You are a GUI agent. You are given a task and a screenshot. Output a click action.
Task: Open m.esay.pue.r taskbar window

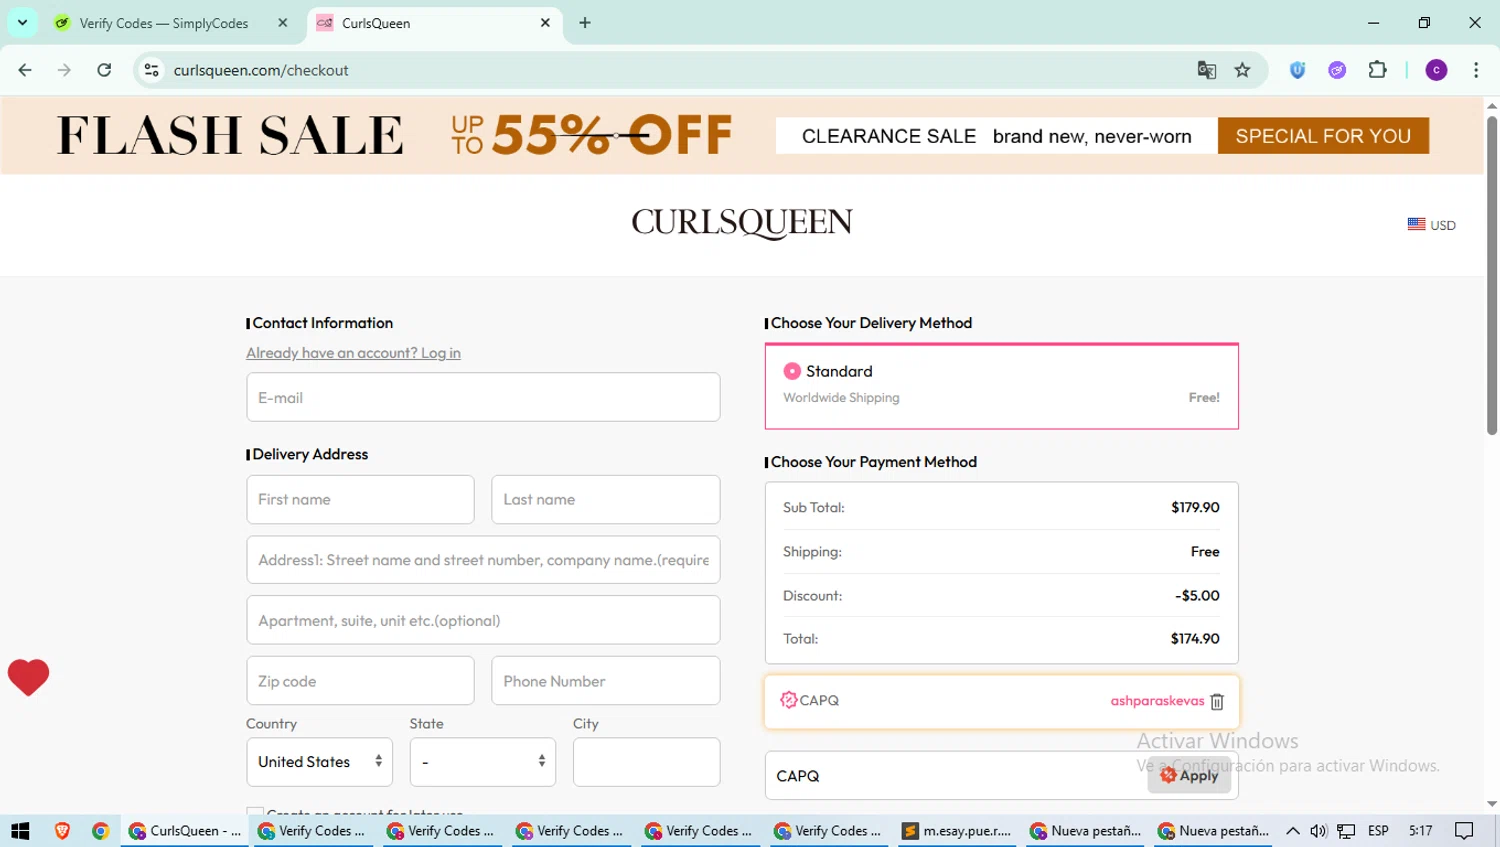coord(959,831)
